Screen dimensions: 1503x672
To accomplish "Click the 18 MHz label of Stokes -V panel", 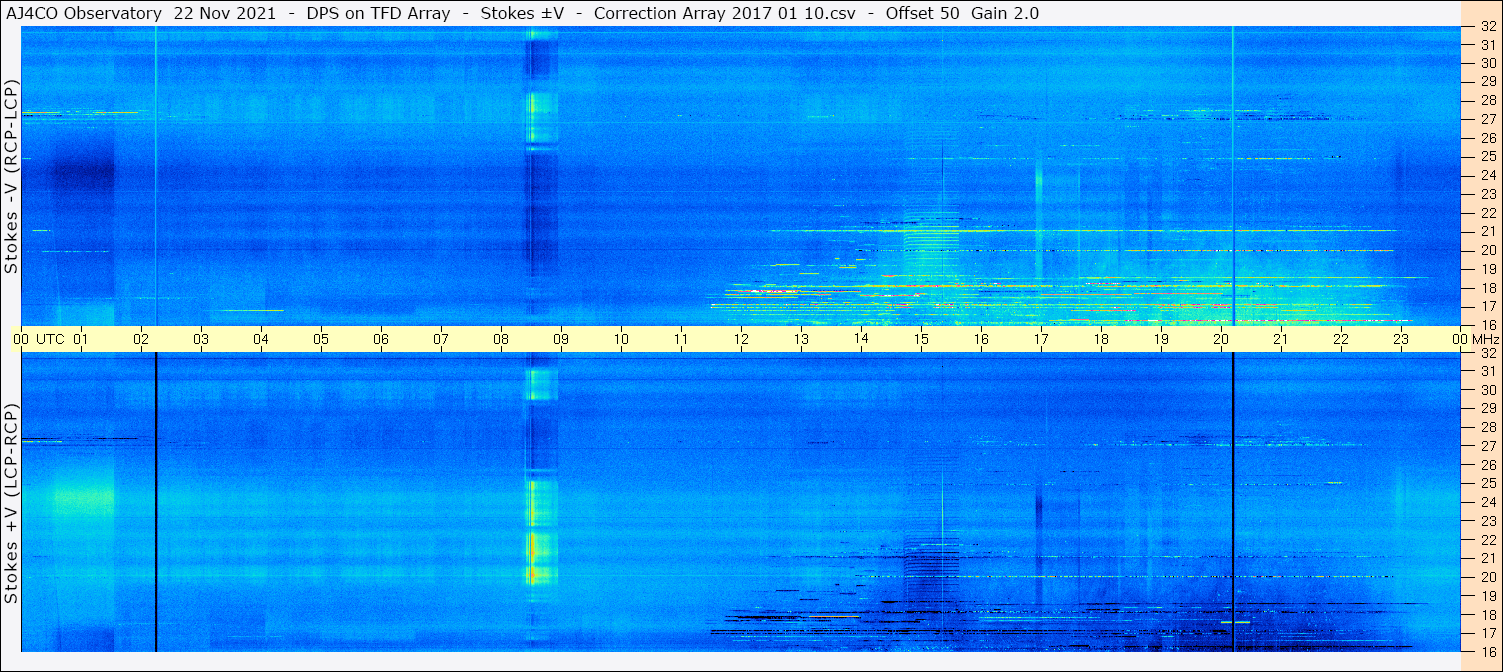I will click(x=1488, y=288).
